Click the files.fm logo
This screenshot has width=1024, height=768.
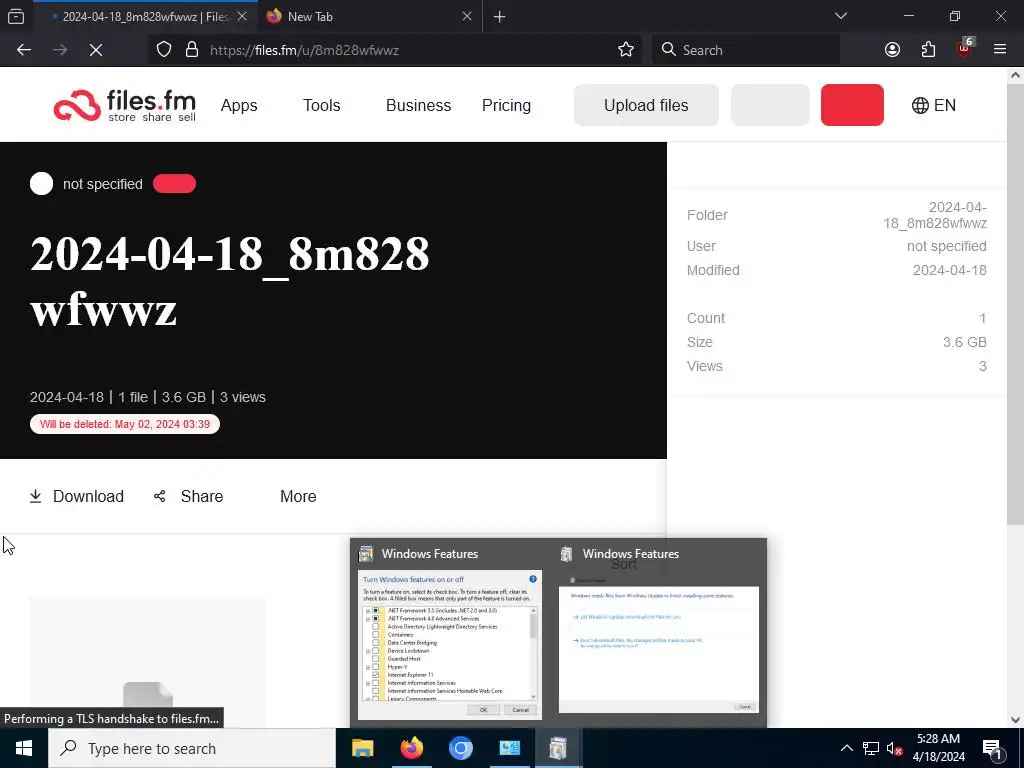tap(125, 105)
